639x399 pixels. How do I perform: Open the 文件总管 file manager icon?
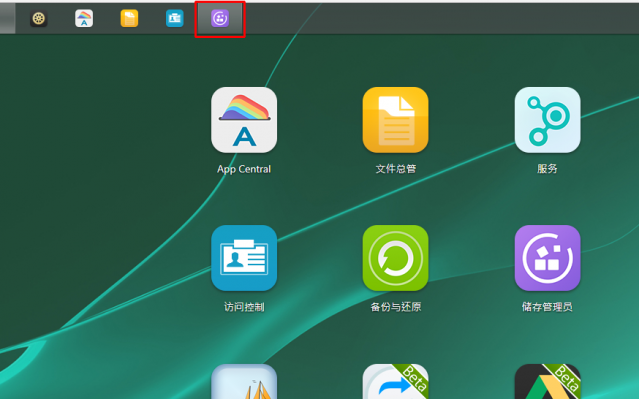395,120
